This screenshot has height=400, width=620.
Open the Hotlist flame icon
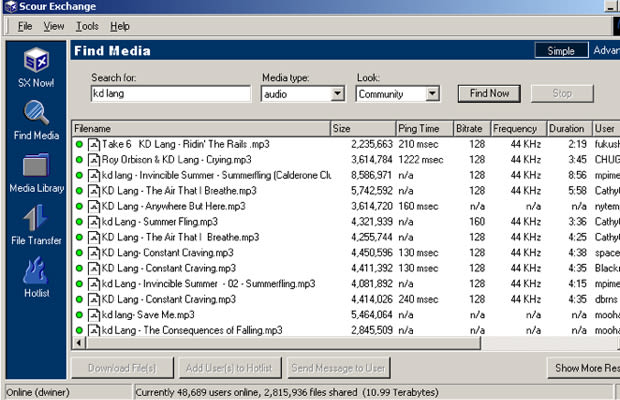pos(36,271)
